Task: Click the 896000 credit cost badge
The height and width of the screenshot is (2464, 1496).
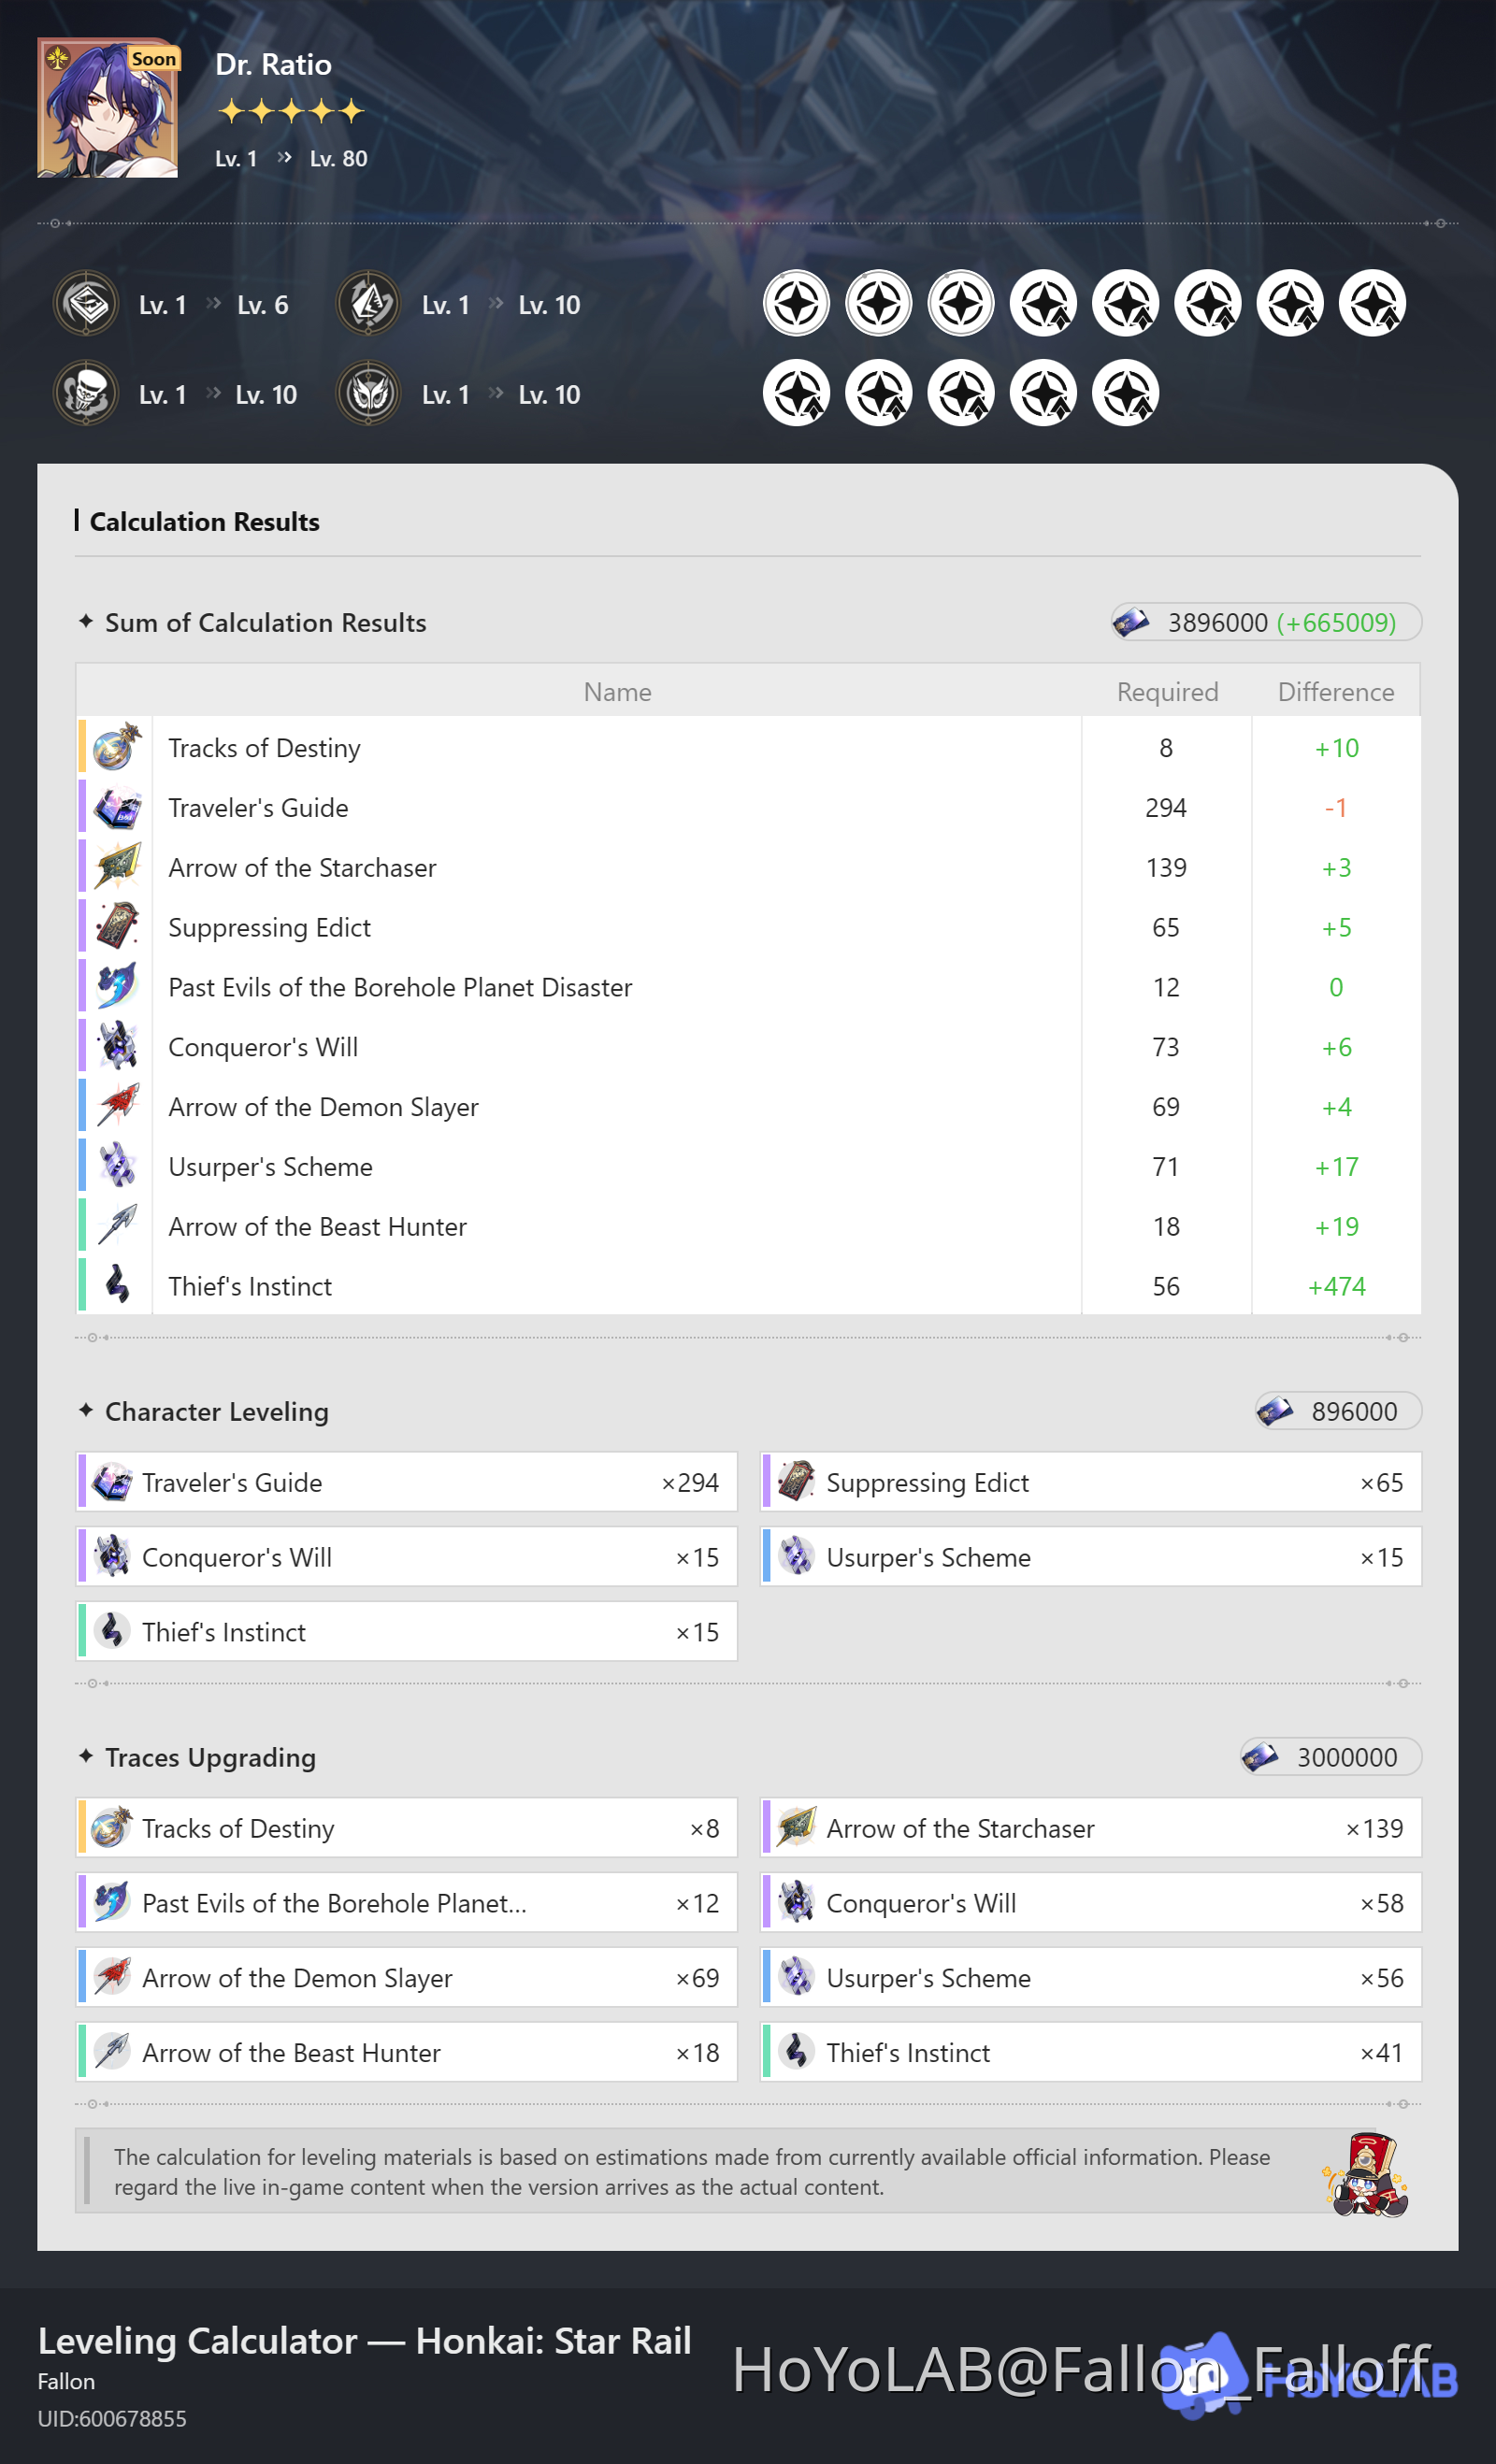Action: click(1338, 1411)
